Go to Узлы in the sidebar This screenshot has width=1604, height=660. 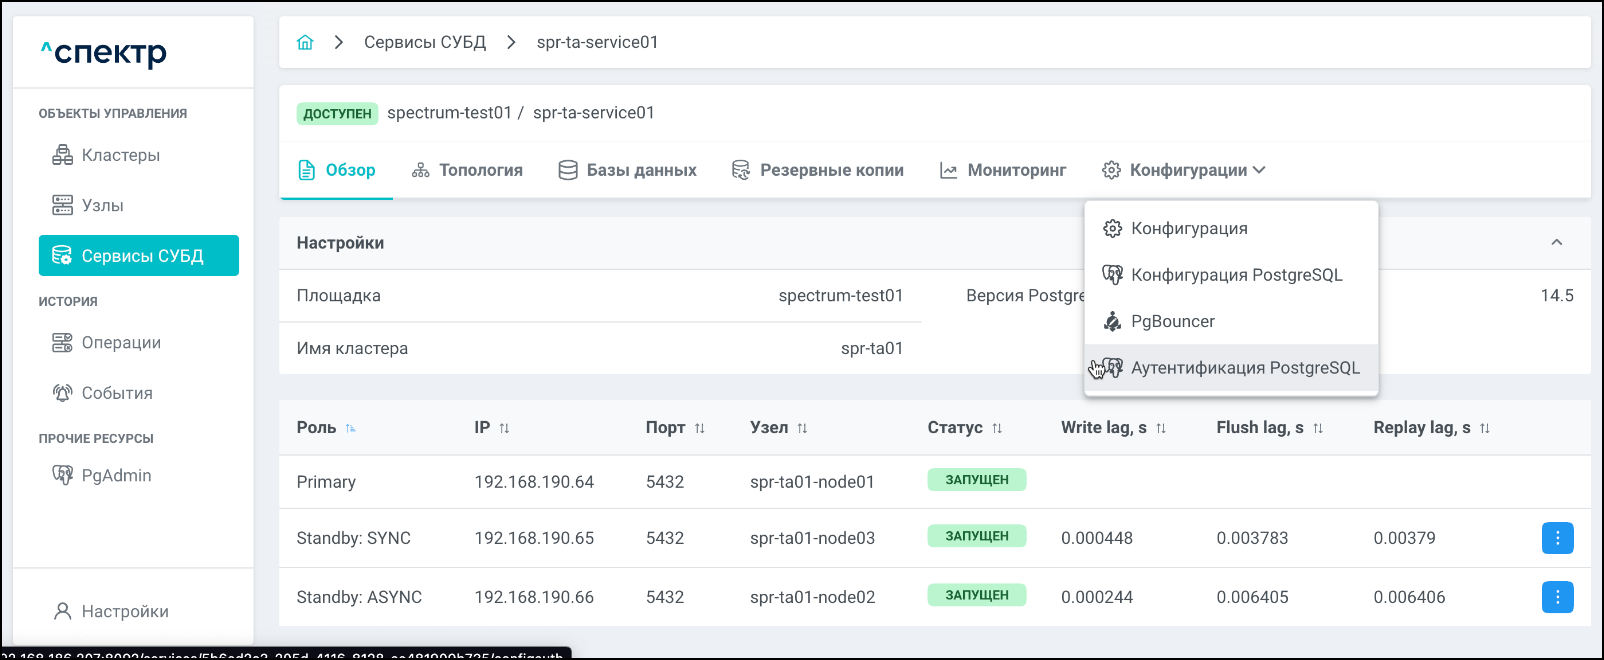tap(102, 205)
